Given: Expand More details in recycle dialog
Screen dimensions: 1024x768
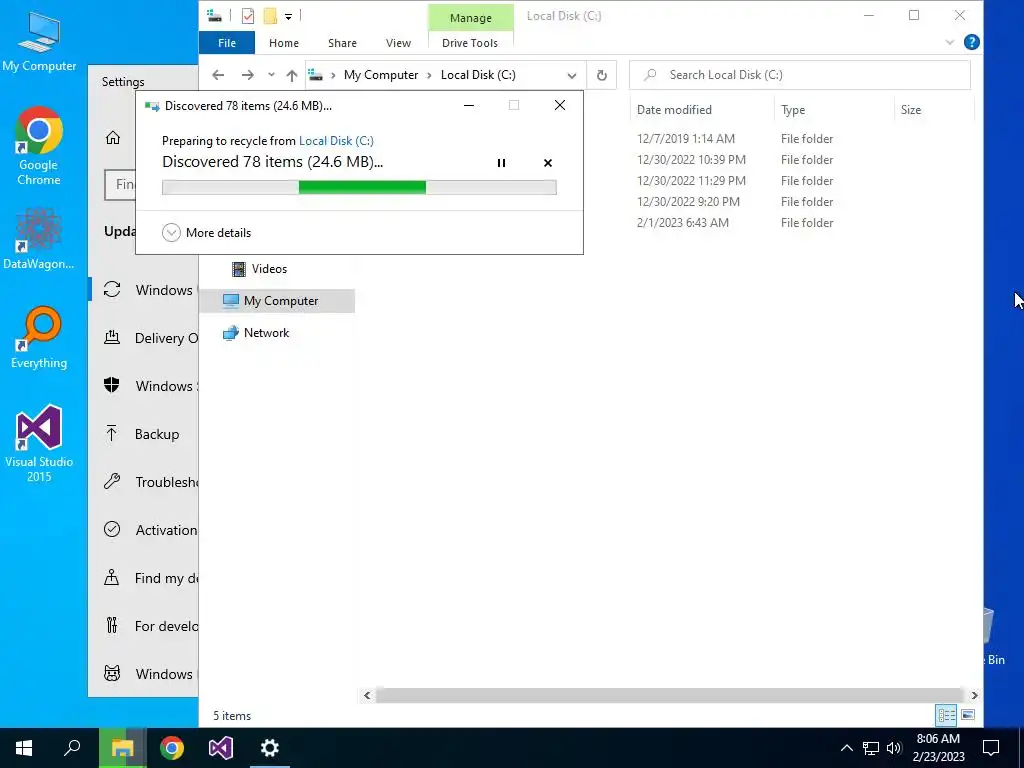Looking at the screenshot, I should pos(206,232).
